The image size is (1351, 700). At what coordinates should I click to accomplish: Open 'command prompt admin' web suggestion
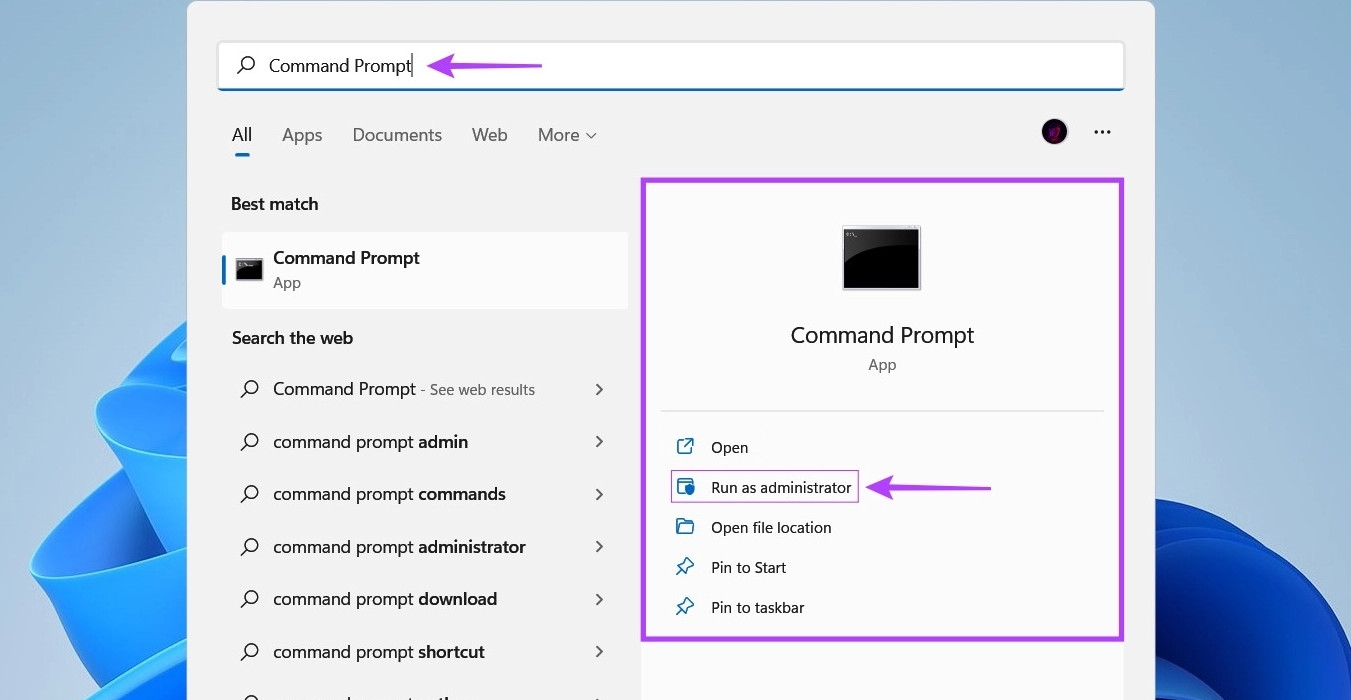tap(425, 442)
